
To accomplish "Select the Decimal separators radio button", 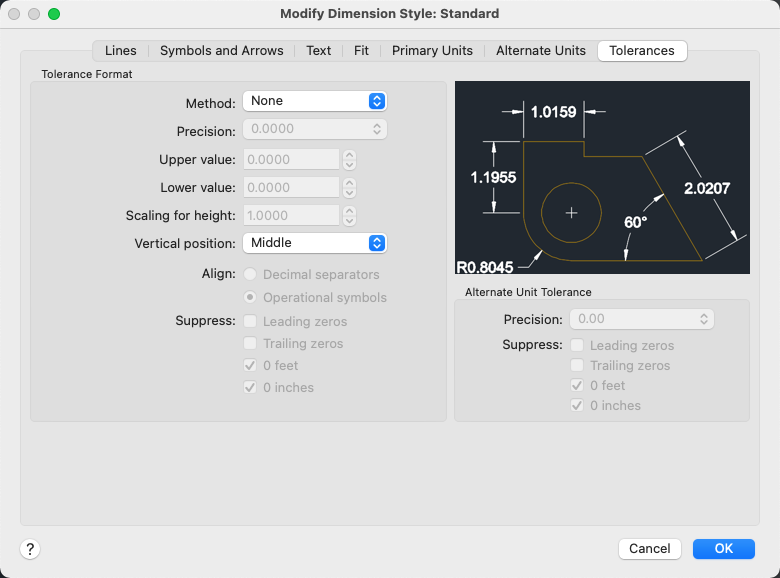I will pos(250,274).
